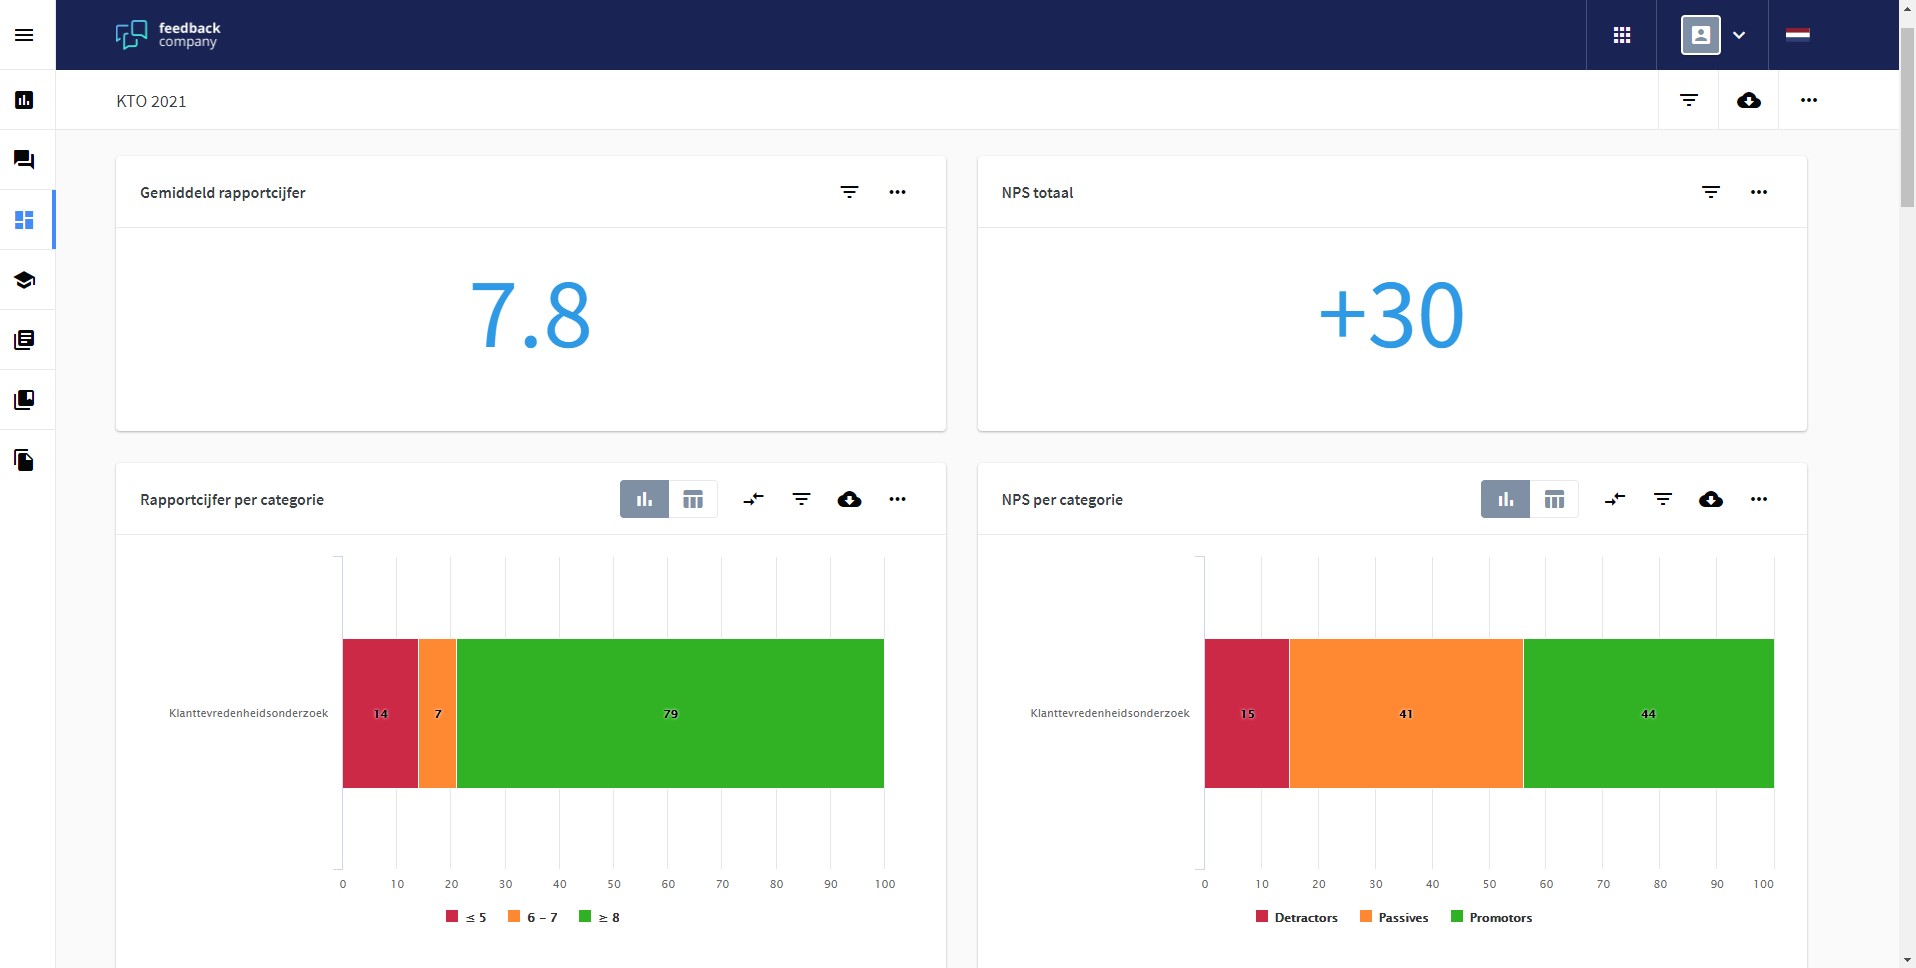Image resolution: width=1916 pixels, height=968 pixels.
Task: Compare data in Rapportcijfer per categorie
Action: click(x=753, y=499)
